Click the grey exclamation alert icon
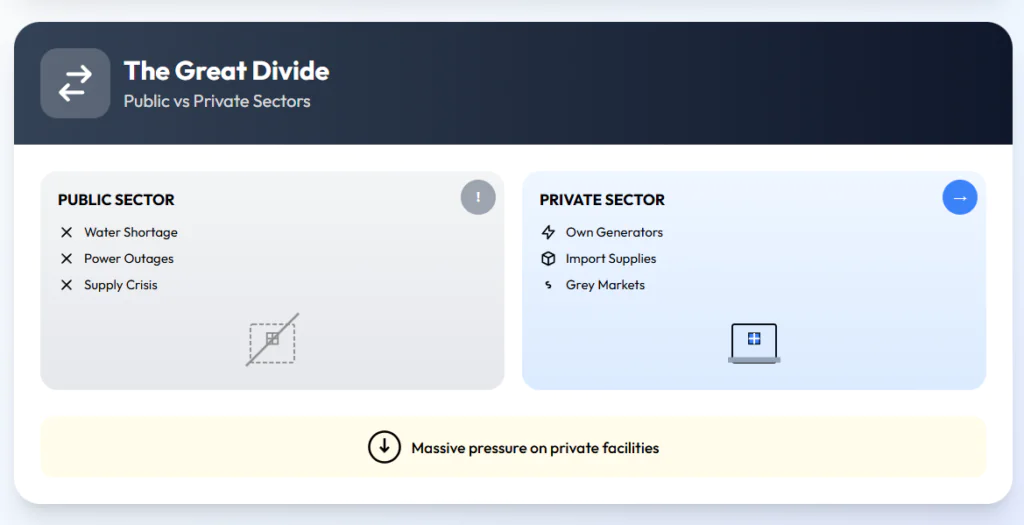Viewport: 1024px width, 525px height. pos(478,197)
